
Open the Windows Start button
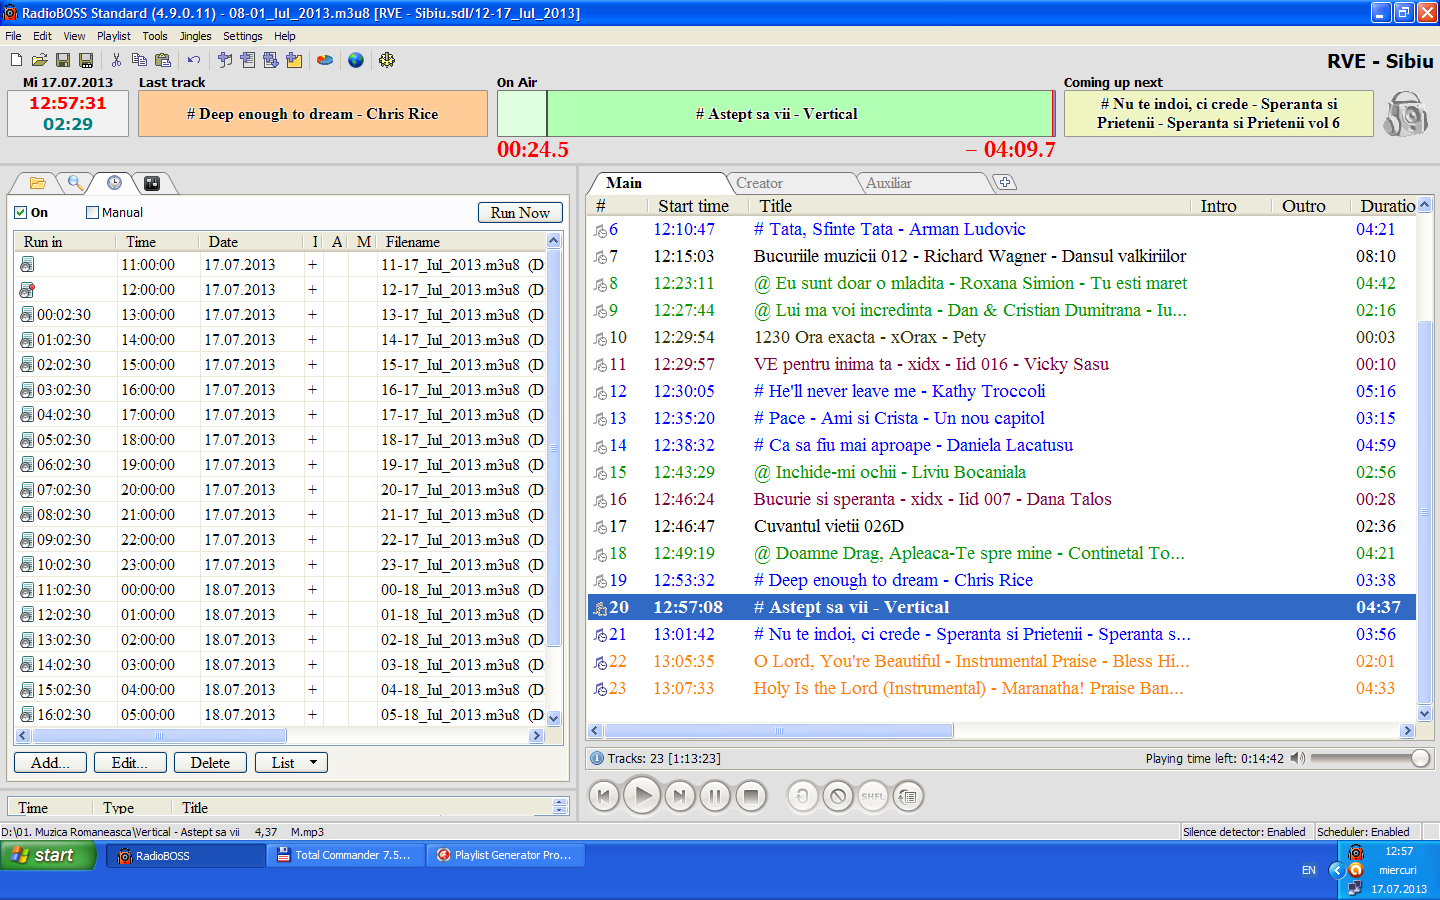pyautogui.click(x=48, y=855)
